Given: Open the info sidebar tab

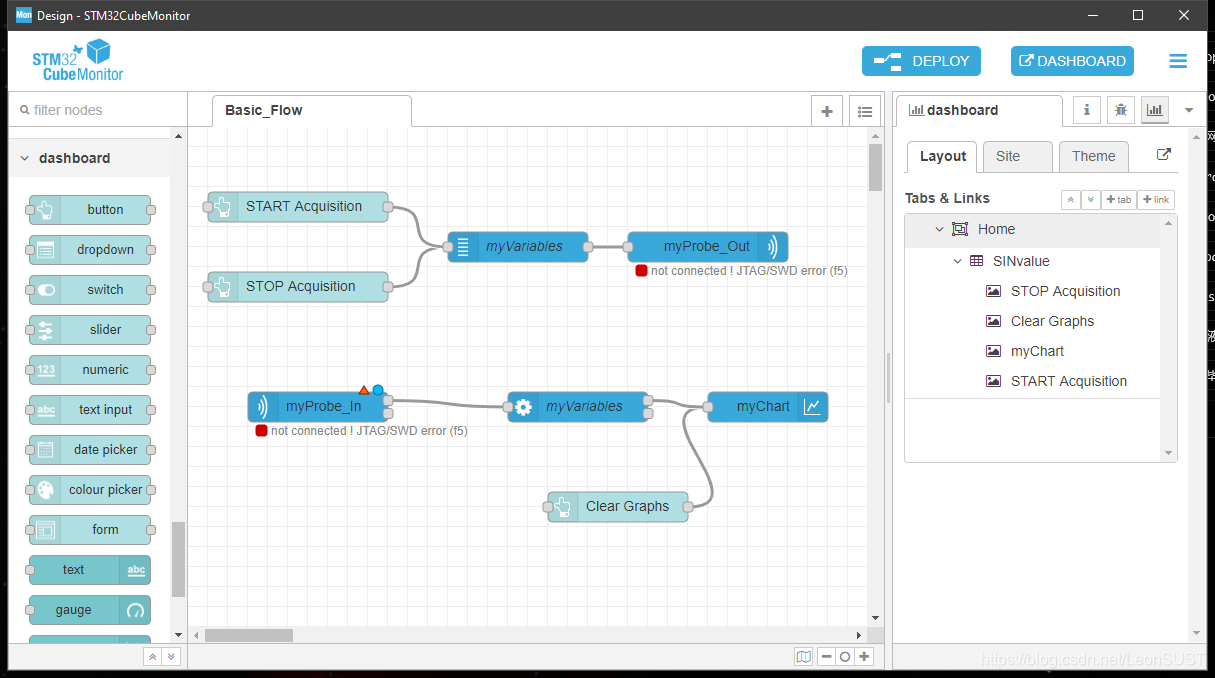Looking at the screenshot, I should [1087, 110].
